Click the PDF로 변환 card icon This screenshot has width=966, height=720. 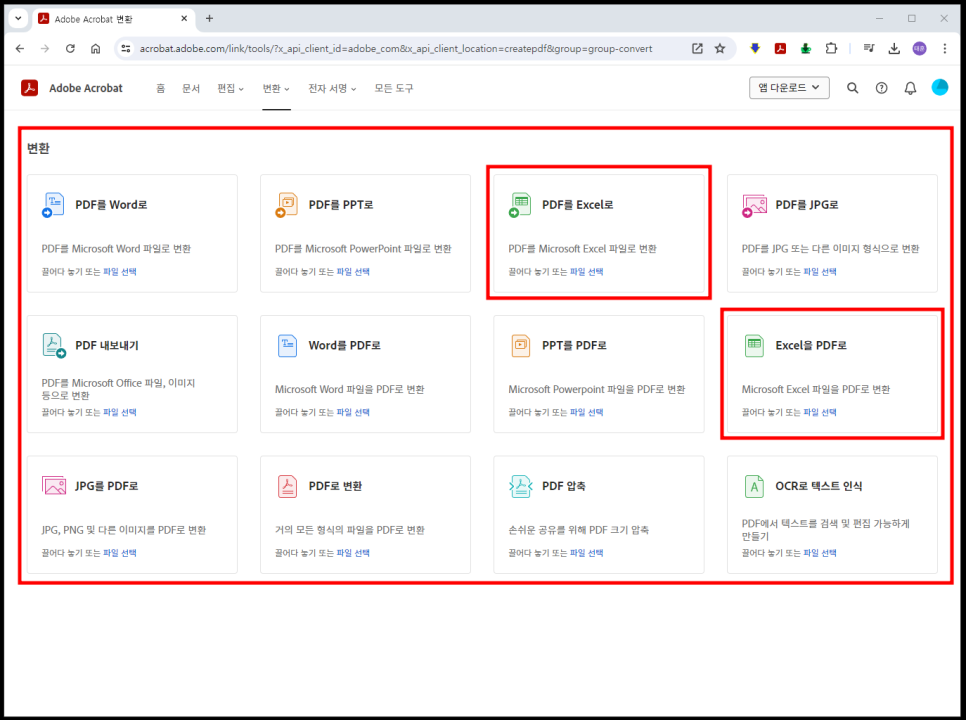click(x=287, y=486)
